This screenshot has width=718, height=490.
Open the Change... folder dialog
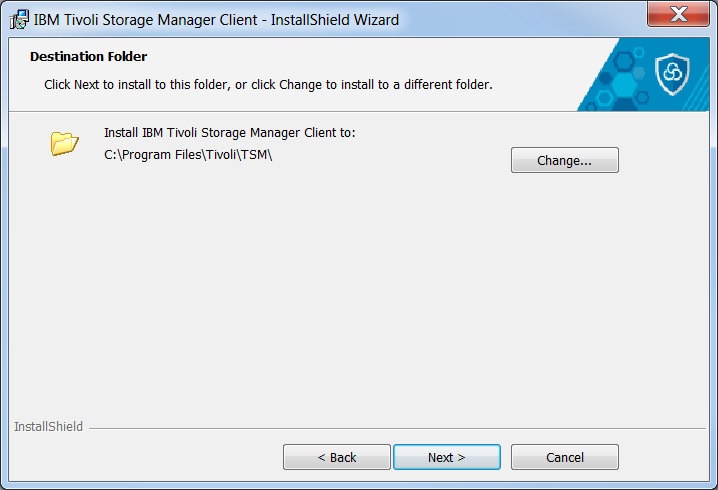tap(565, 160)
